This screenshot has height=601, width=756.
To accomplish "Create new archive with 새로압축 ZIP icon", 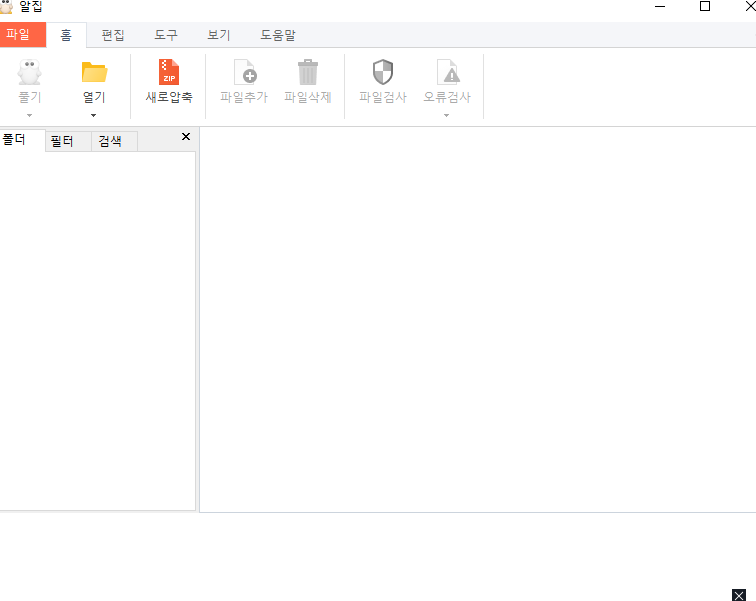I will (169, 72).
